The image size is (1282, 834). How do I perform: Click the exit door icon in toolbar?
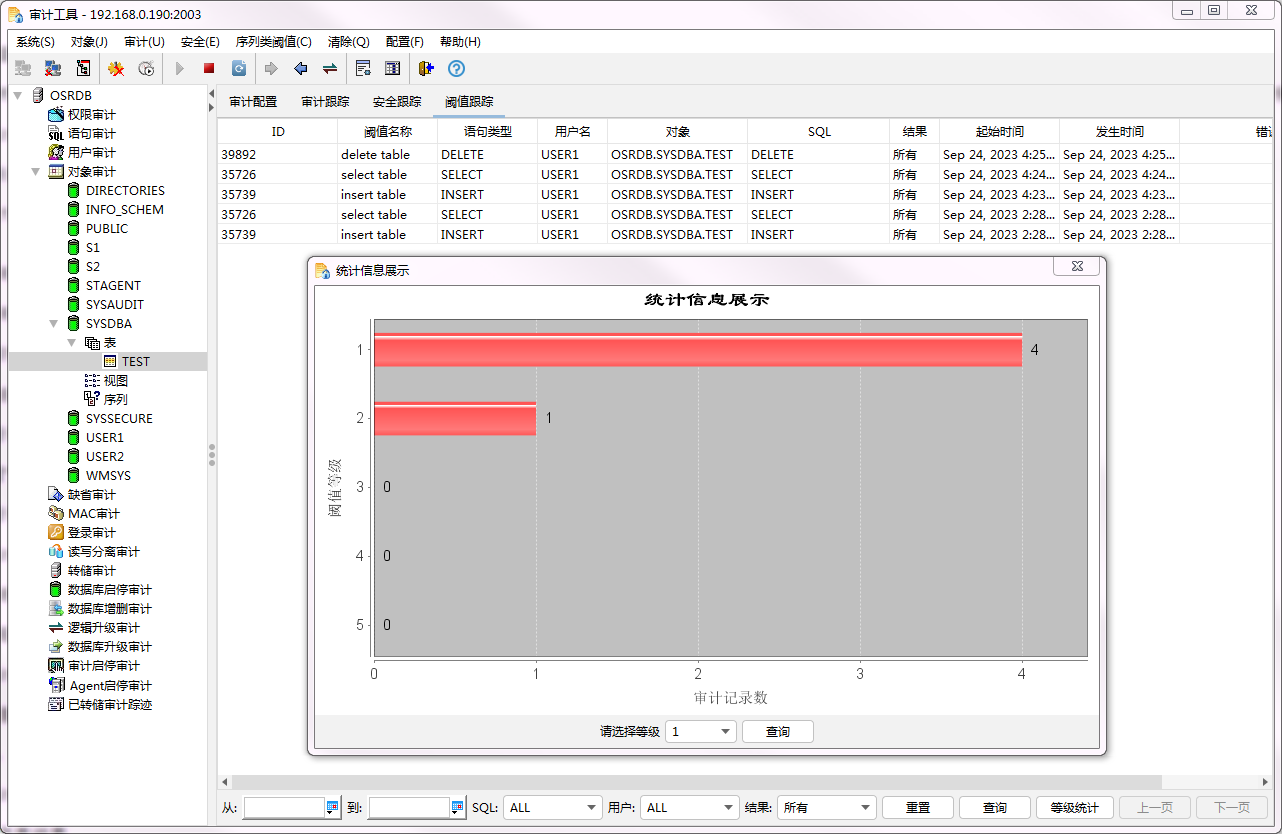pyautogui.click(x=426, y=69)
